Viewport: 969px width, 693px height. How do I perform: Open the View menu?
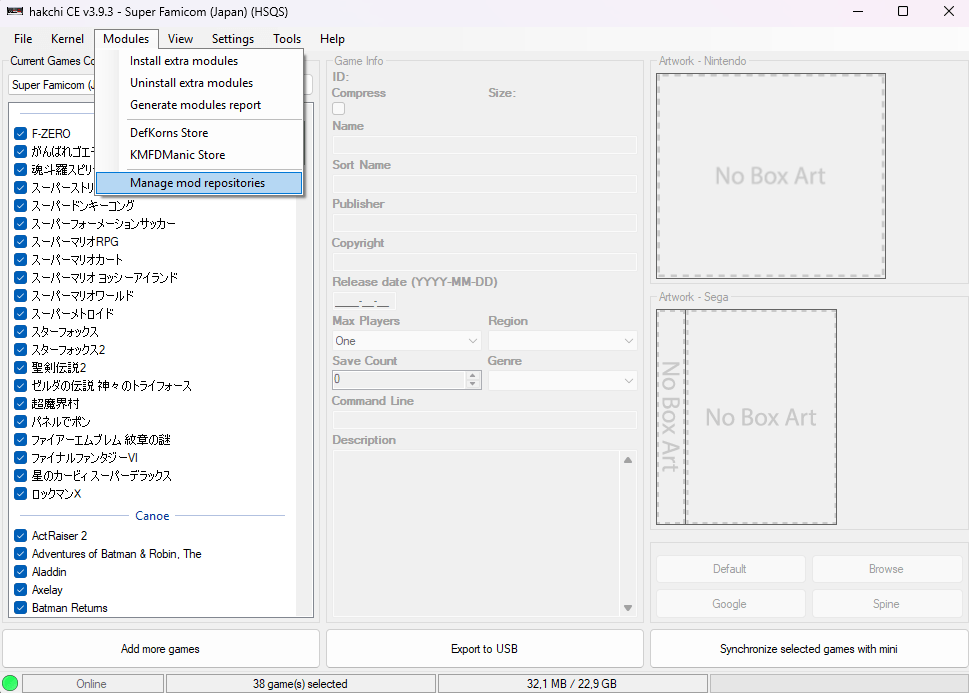(180, 38)
